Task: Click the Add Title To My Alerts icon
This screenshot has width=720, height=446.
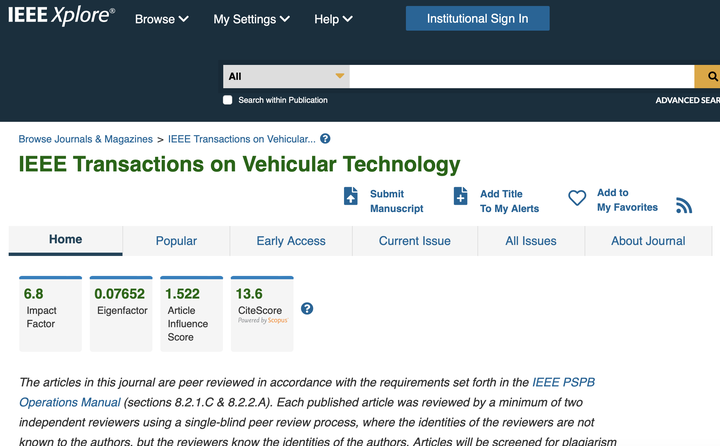Action: point(461,196)
